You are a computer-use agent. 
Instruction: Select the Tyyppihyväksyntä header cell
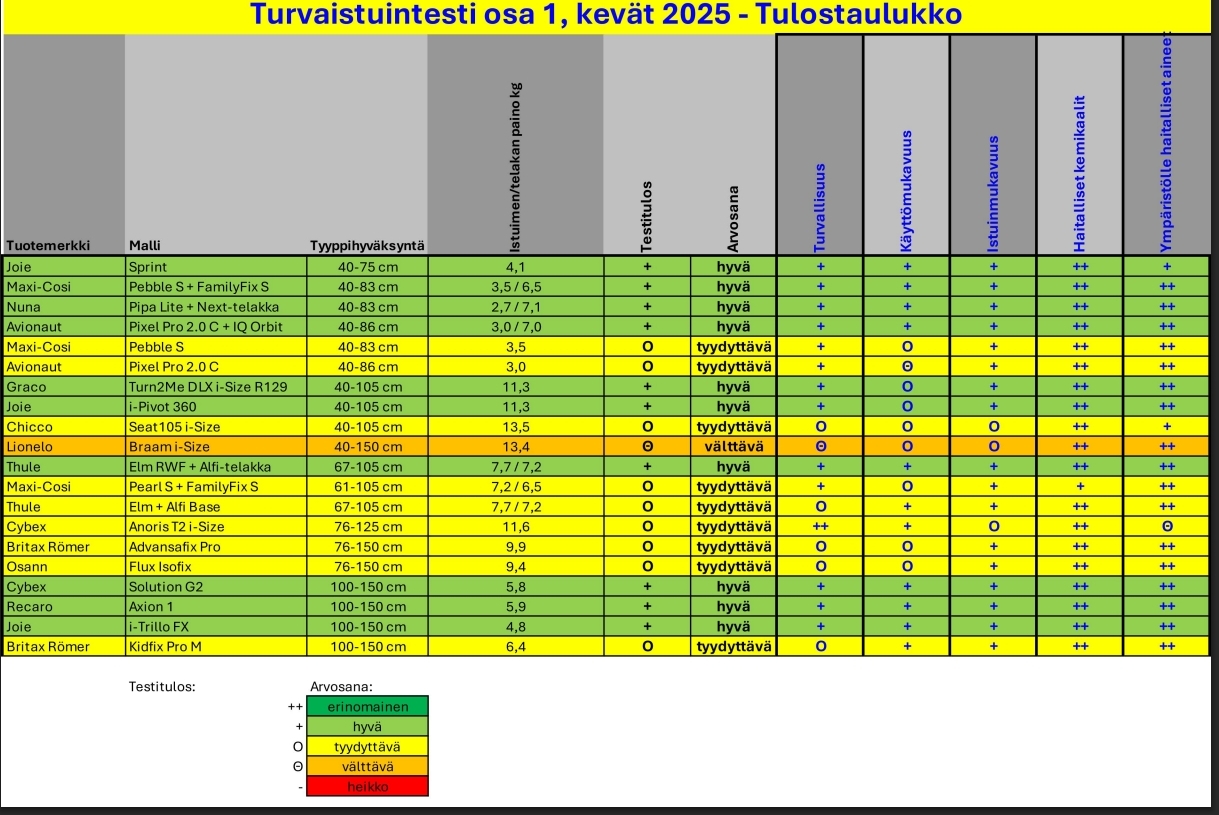367,245
